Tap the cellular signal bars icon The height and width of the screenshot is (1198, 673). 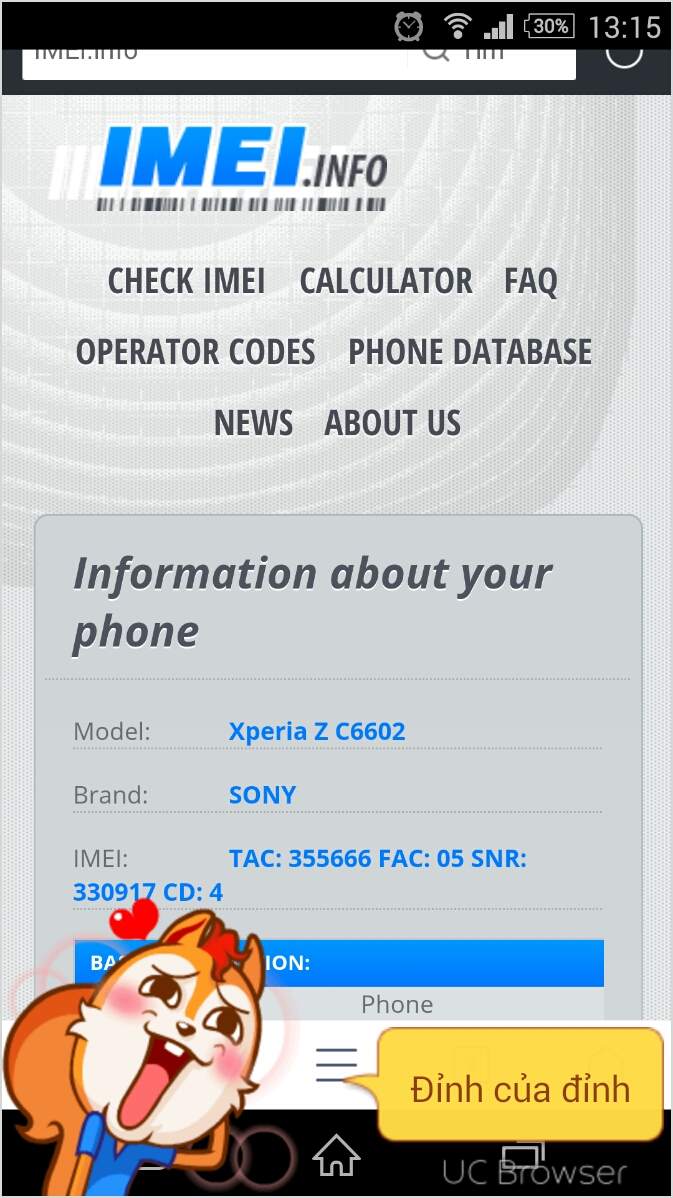click(498, 27)
